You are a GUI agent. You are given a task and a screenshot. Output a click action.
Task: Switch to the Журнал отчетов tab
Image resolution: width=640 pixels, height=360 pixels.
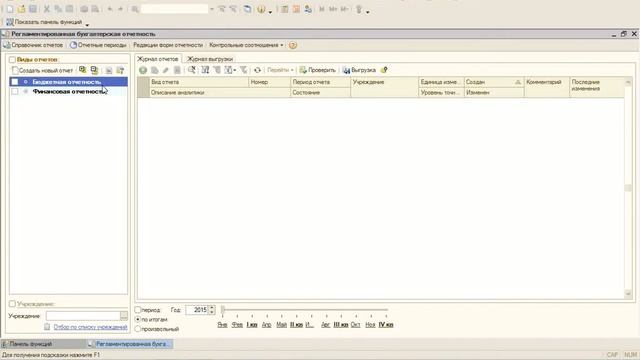click(x=158, y=59)
